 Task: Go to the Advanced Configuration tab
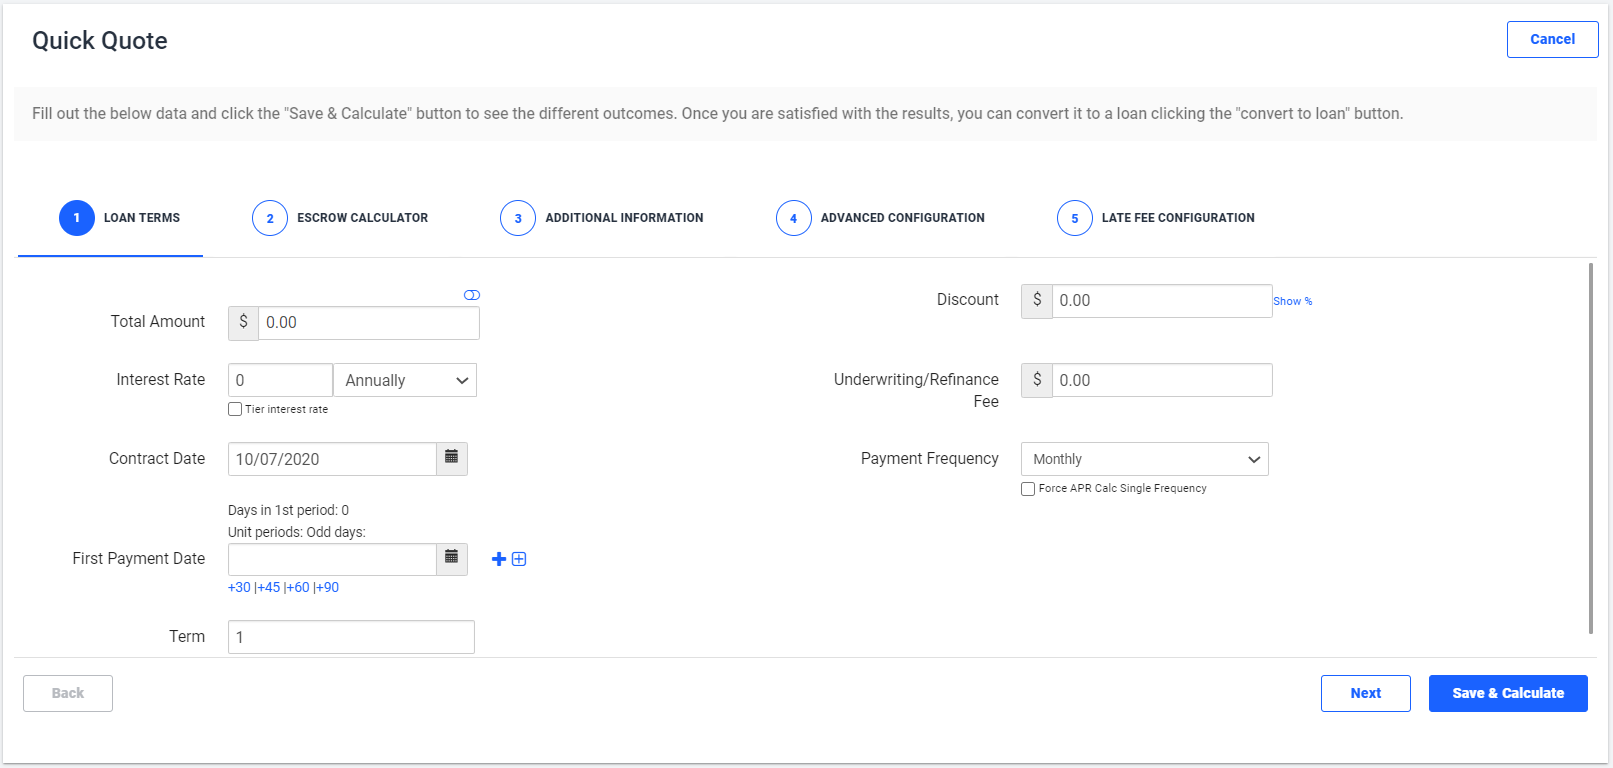click(881, 218)
